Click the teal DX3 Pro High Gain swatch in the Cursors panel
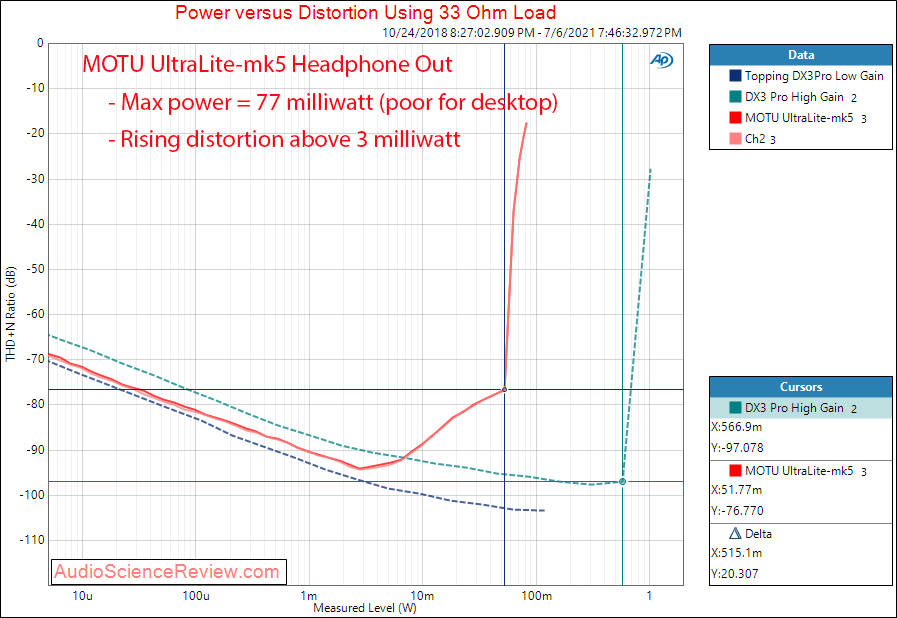Viewport: 897px width, 618px height. click(x=735, y=407)
